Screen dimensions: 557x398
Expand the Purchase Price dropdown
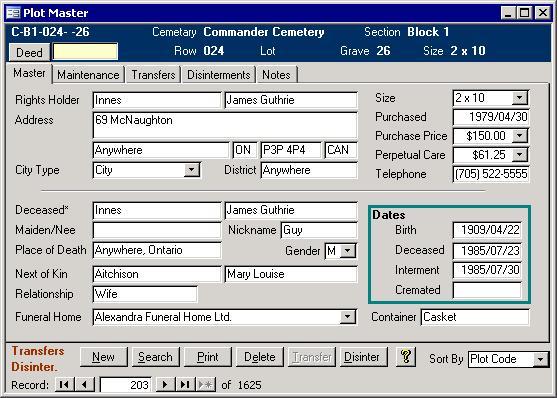519,135
